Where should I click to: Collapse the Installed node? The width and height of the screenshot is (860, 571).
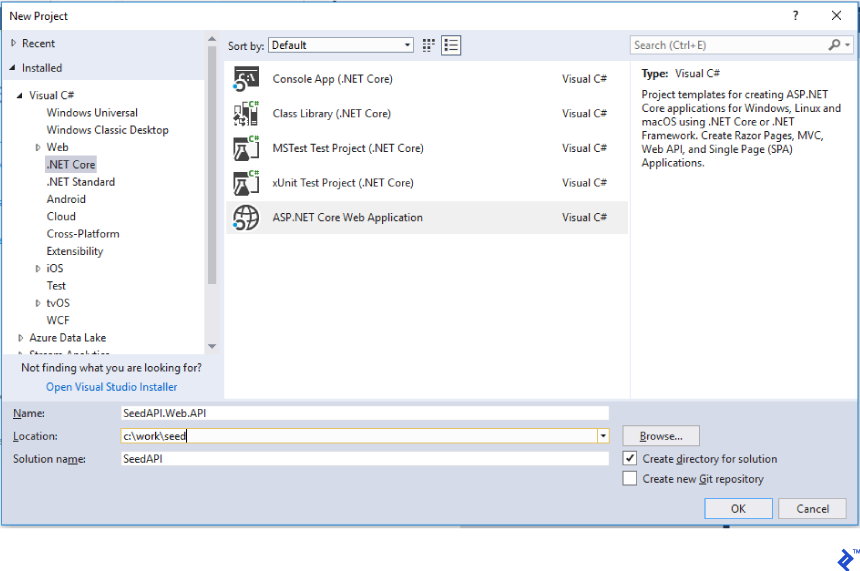[13, 67]
